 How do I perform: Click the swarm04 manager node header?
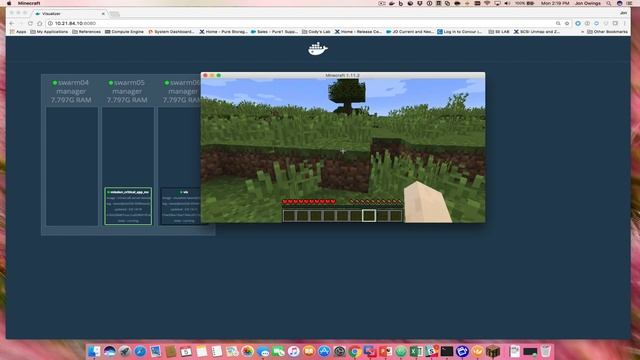(x=71, y=91)
